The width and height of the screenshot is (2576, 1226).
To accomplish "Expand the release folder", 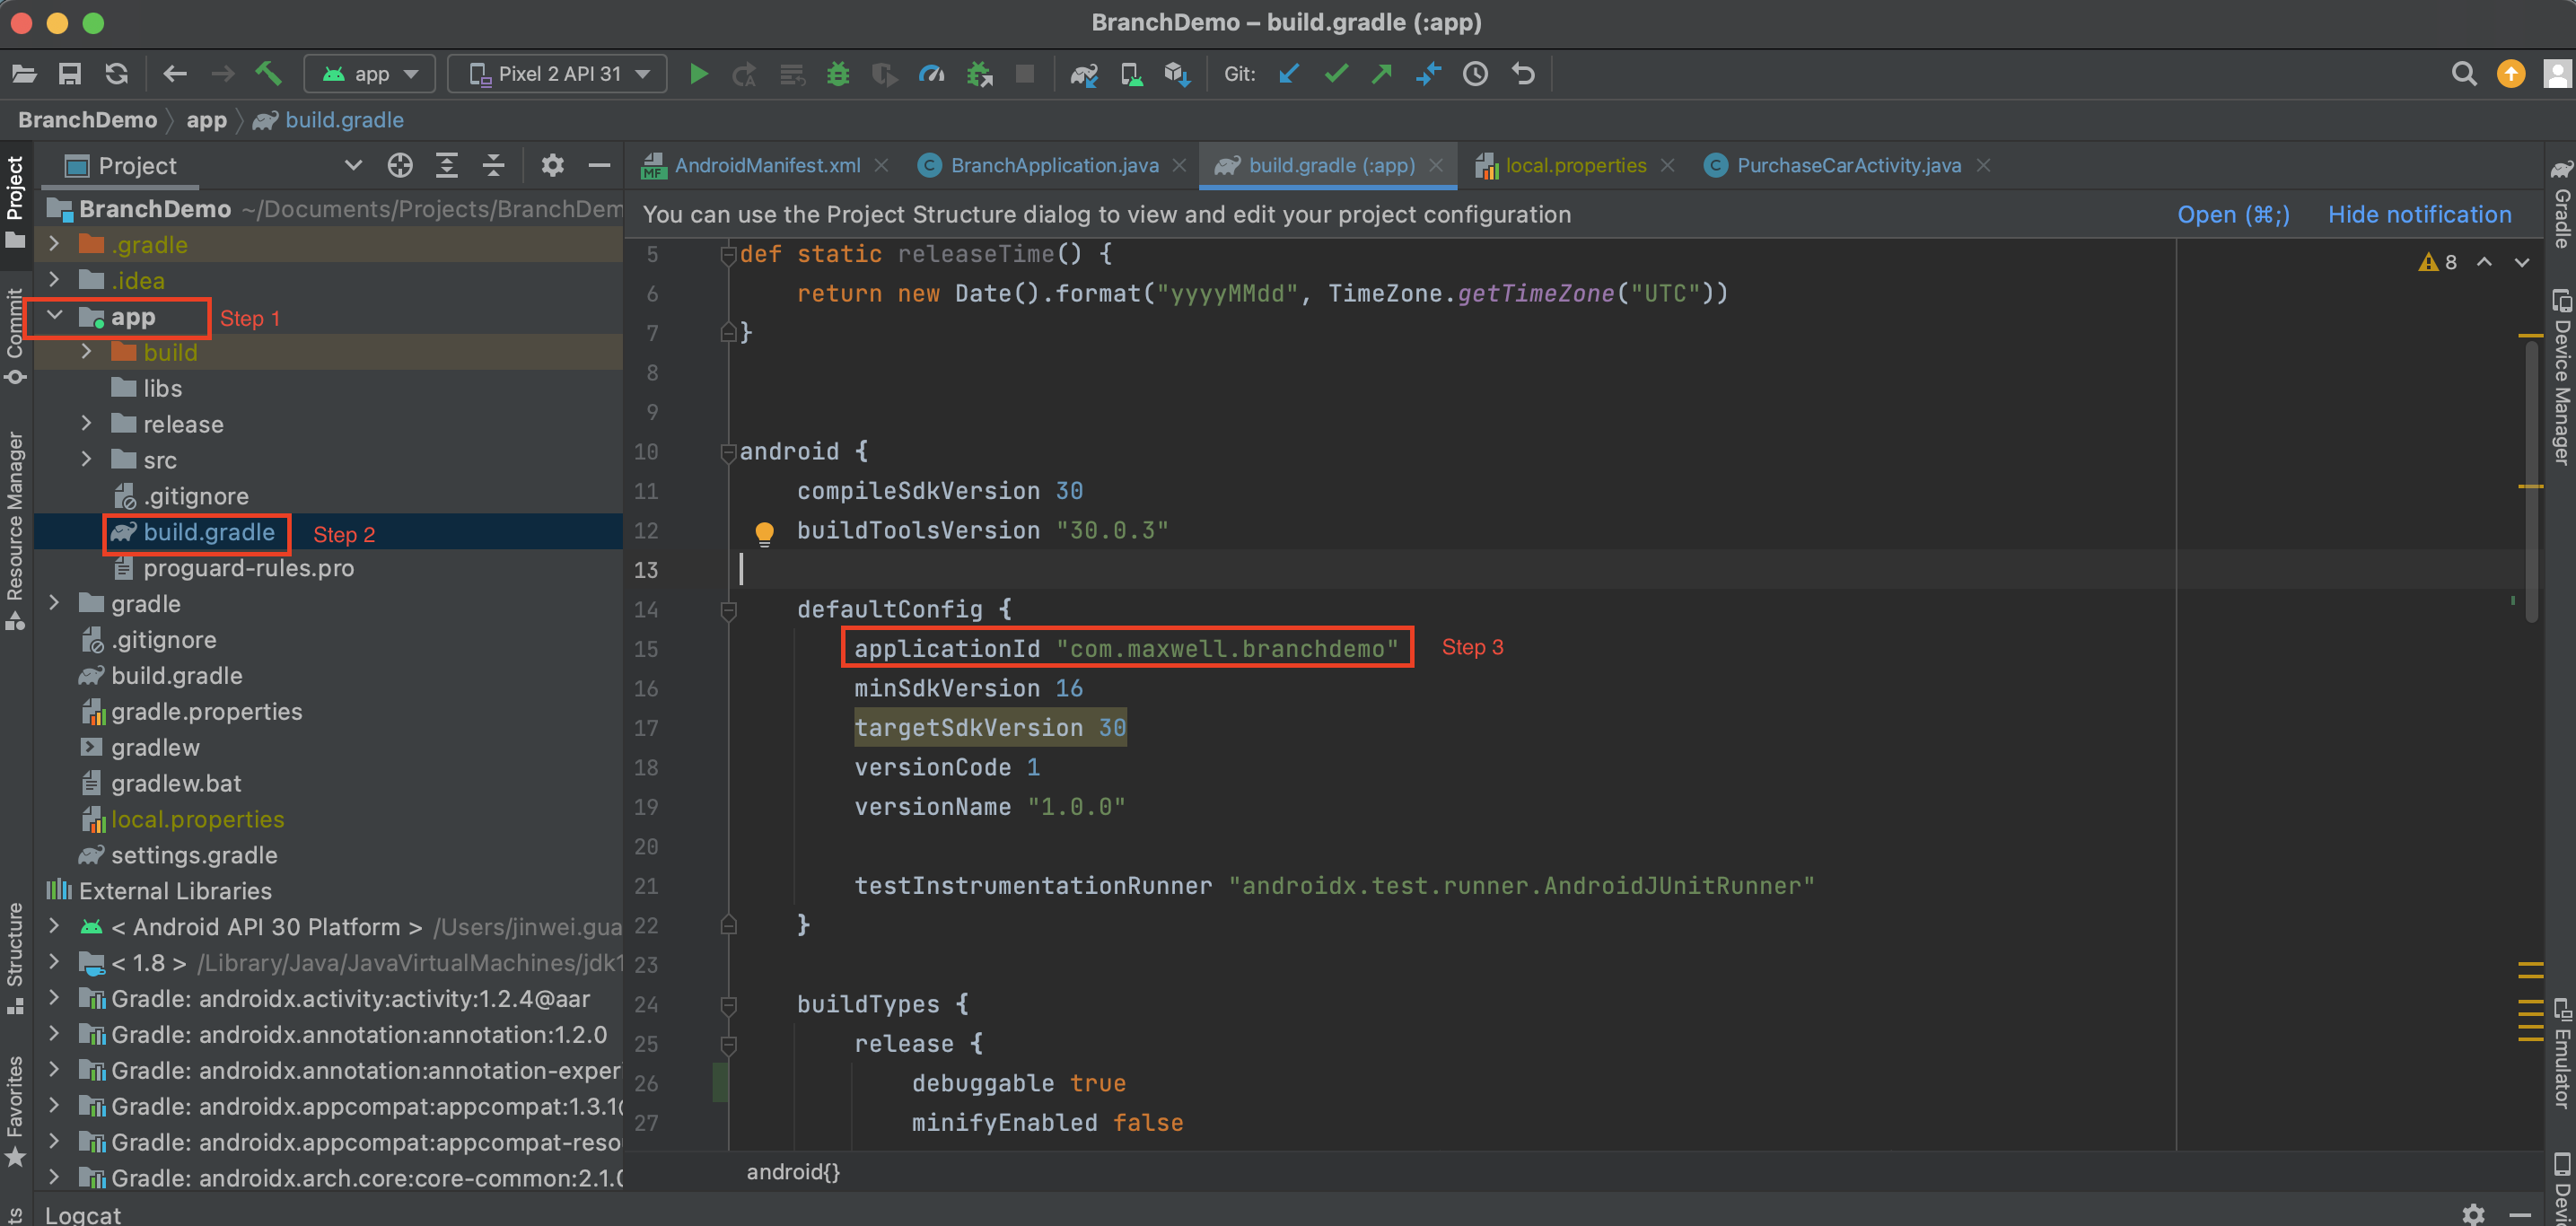I will point(86,424).
